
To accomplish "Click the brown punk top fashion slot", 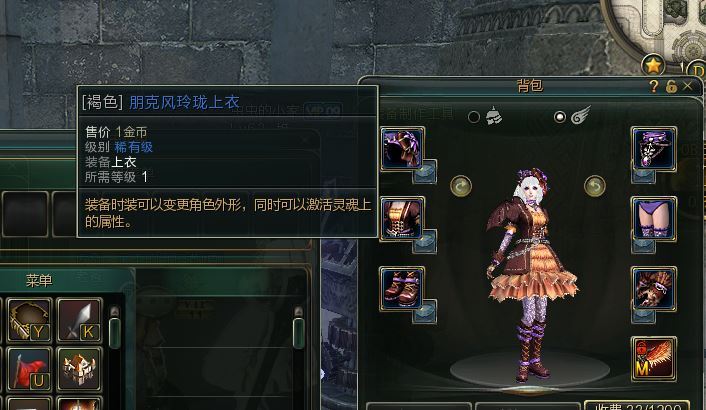I will pyautogui.click(x=402, y=219).
